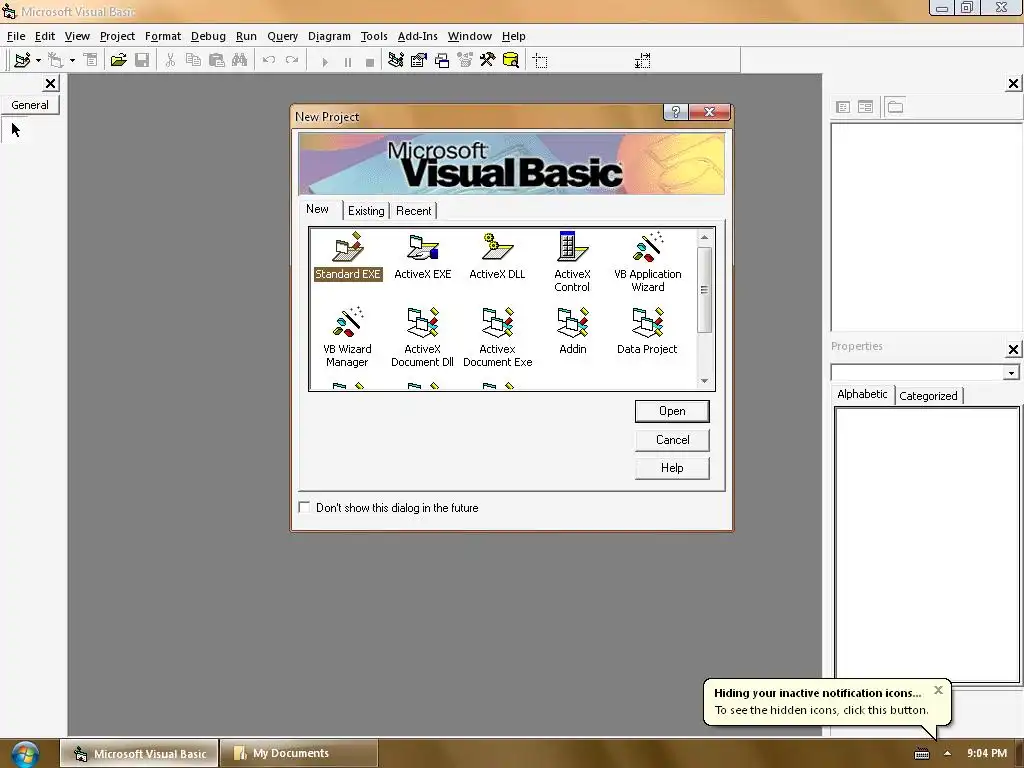Select the Data Project item
This screenshot has height=768, width=1024.
(x=647, y=331)
